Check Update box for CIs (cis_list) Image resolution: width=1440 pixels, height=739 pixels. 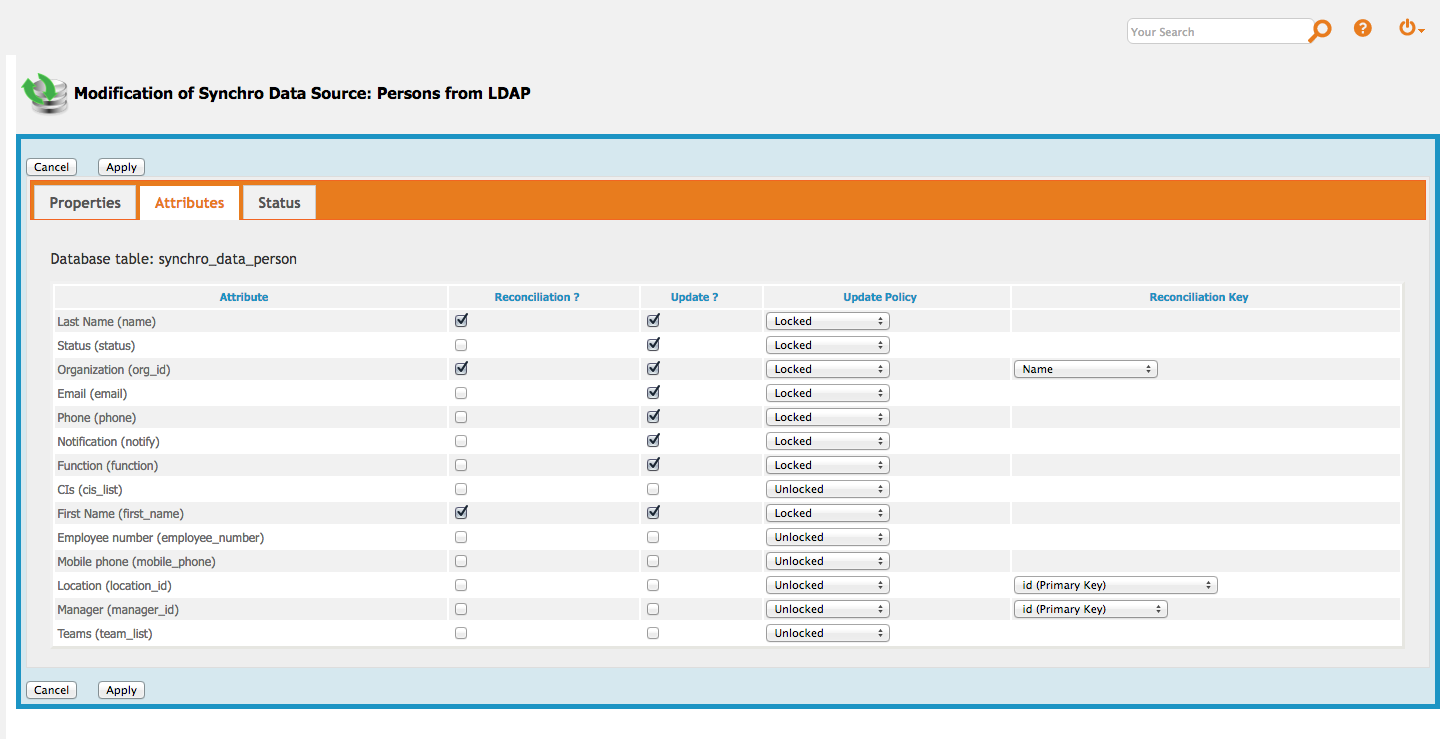pyautogui.click(x=653, y=489)
